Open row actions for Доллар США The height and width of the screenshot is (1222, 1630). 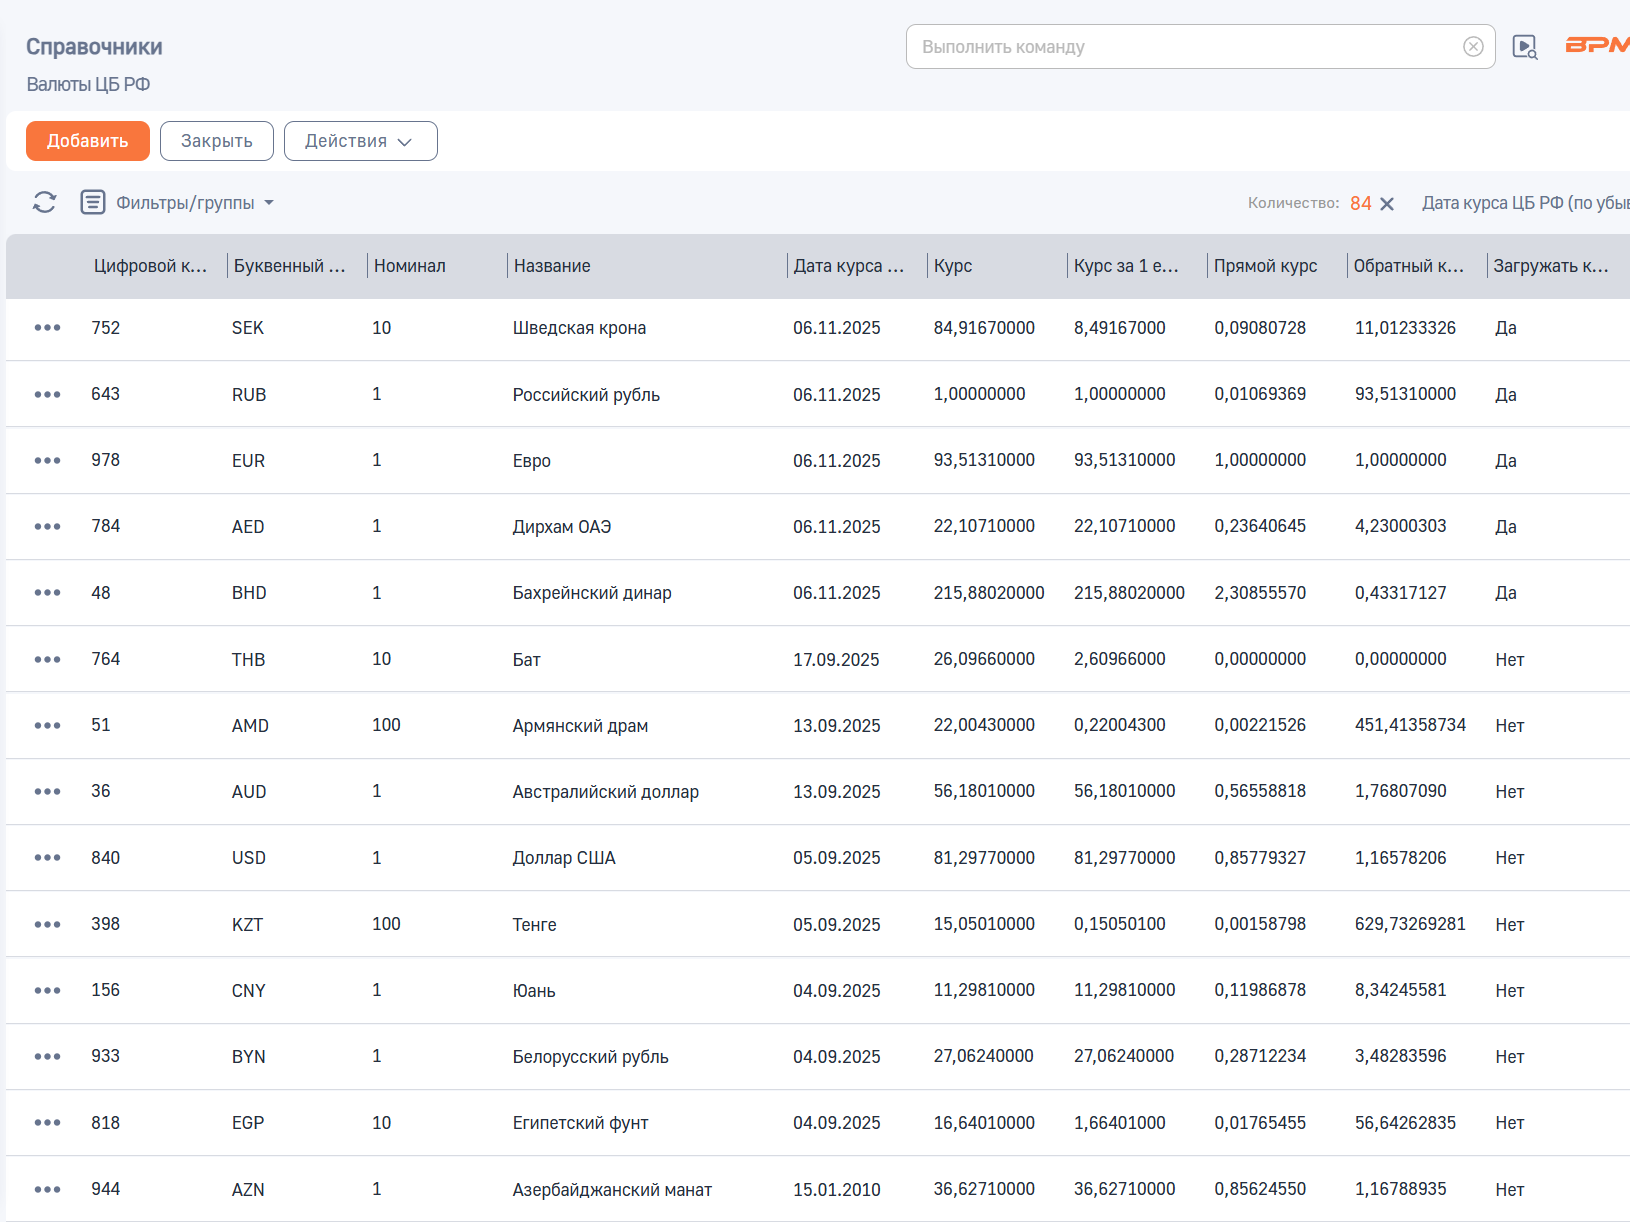click(x=47, y=858)
